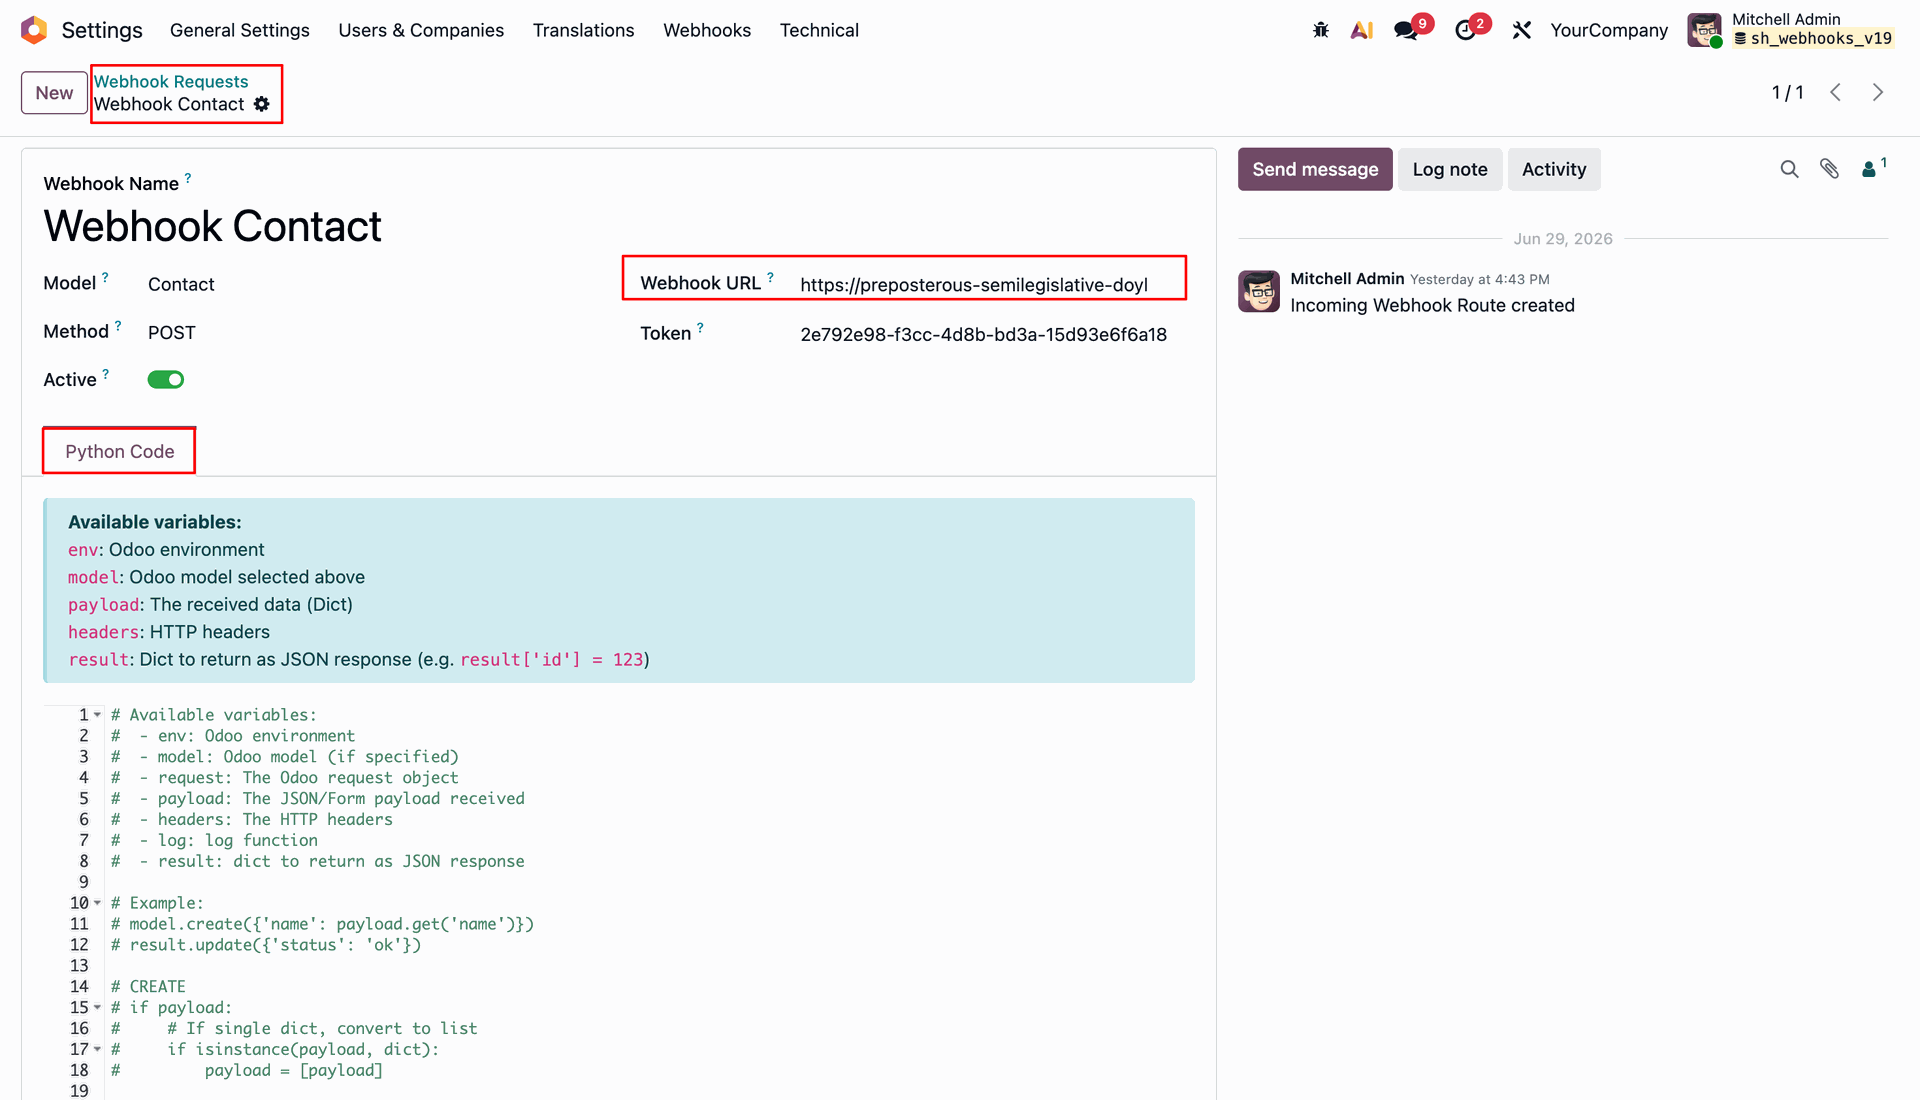Show help tooltip for Method field
1920x1100 pixels.
coord(118,326)
